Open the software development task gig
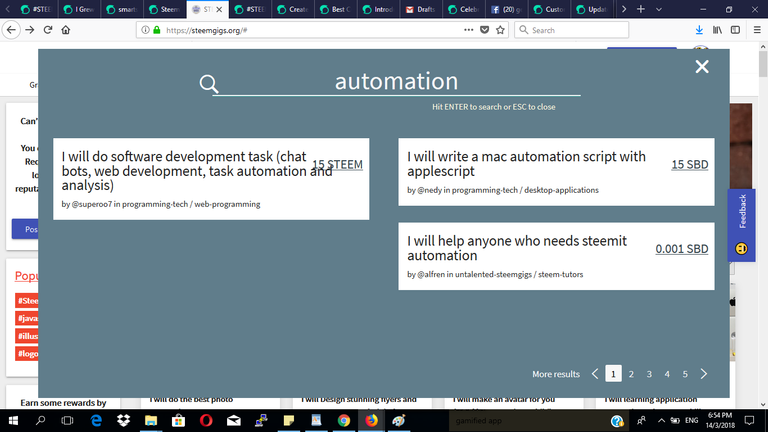Viewport: 768px width, 432px height. [197, 170]
